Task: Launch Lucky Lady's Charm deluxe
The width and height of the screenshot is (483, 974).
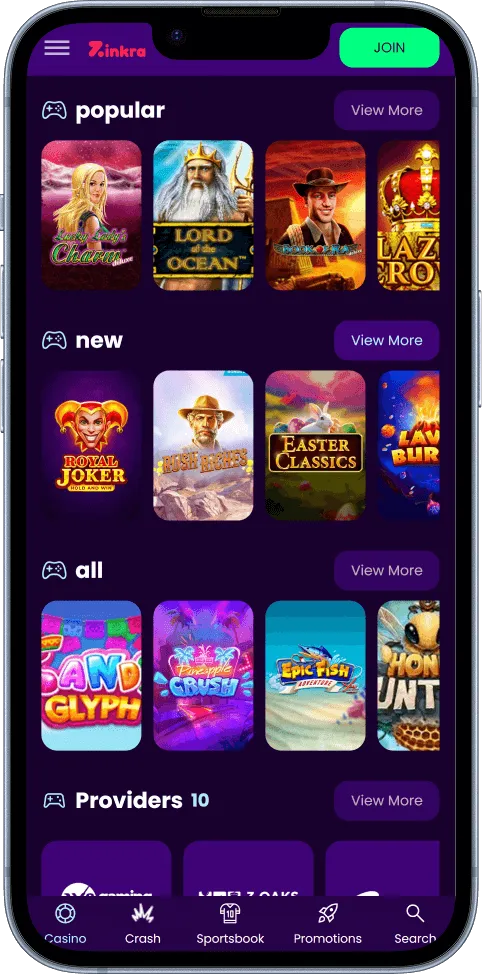Action: 91,215
